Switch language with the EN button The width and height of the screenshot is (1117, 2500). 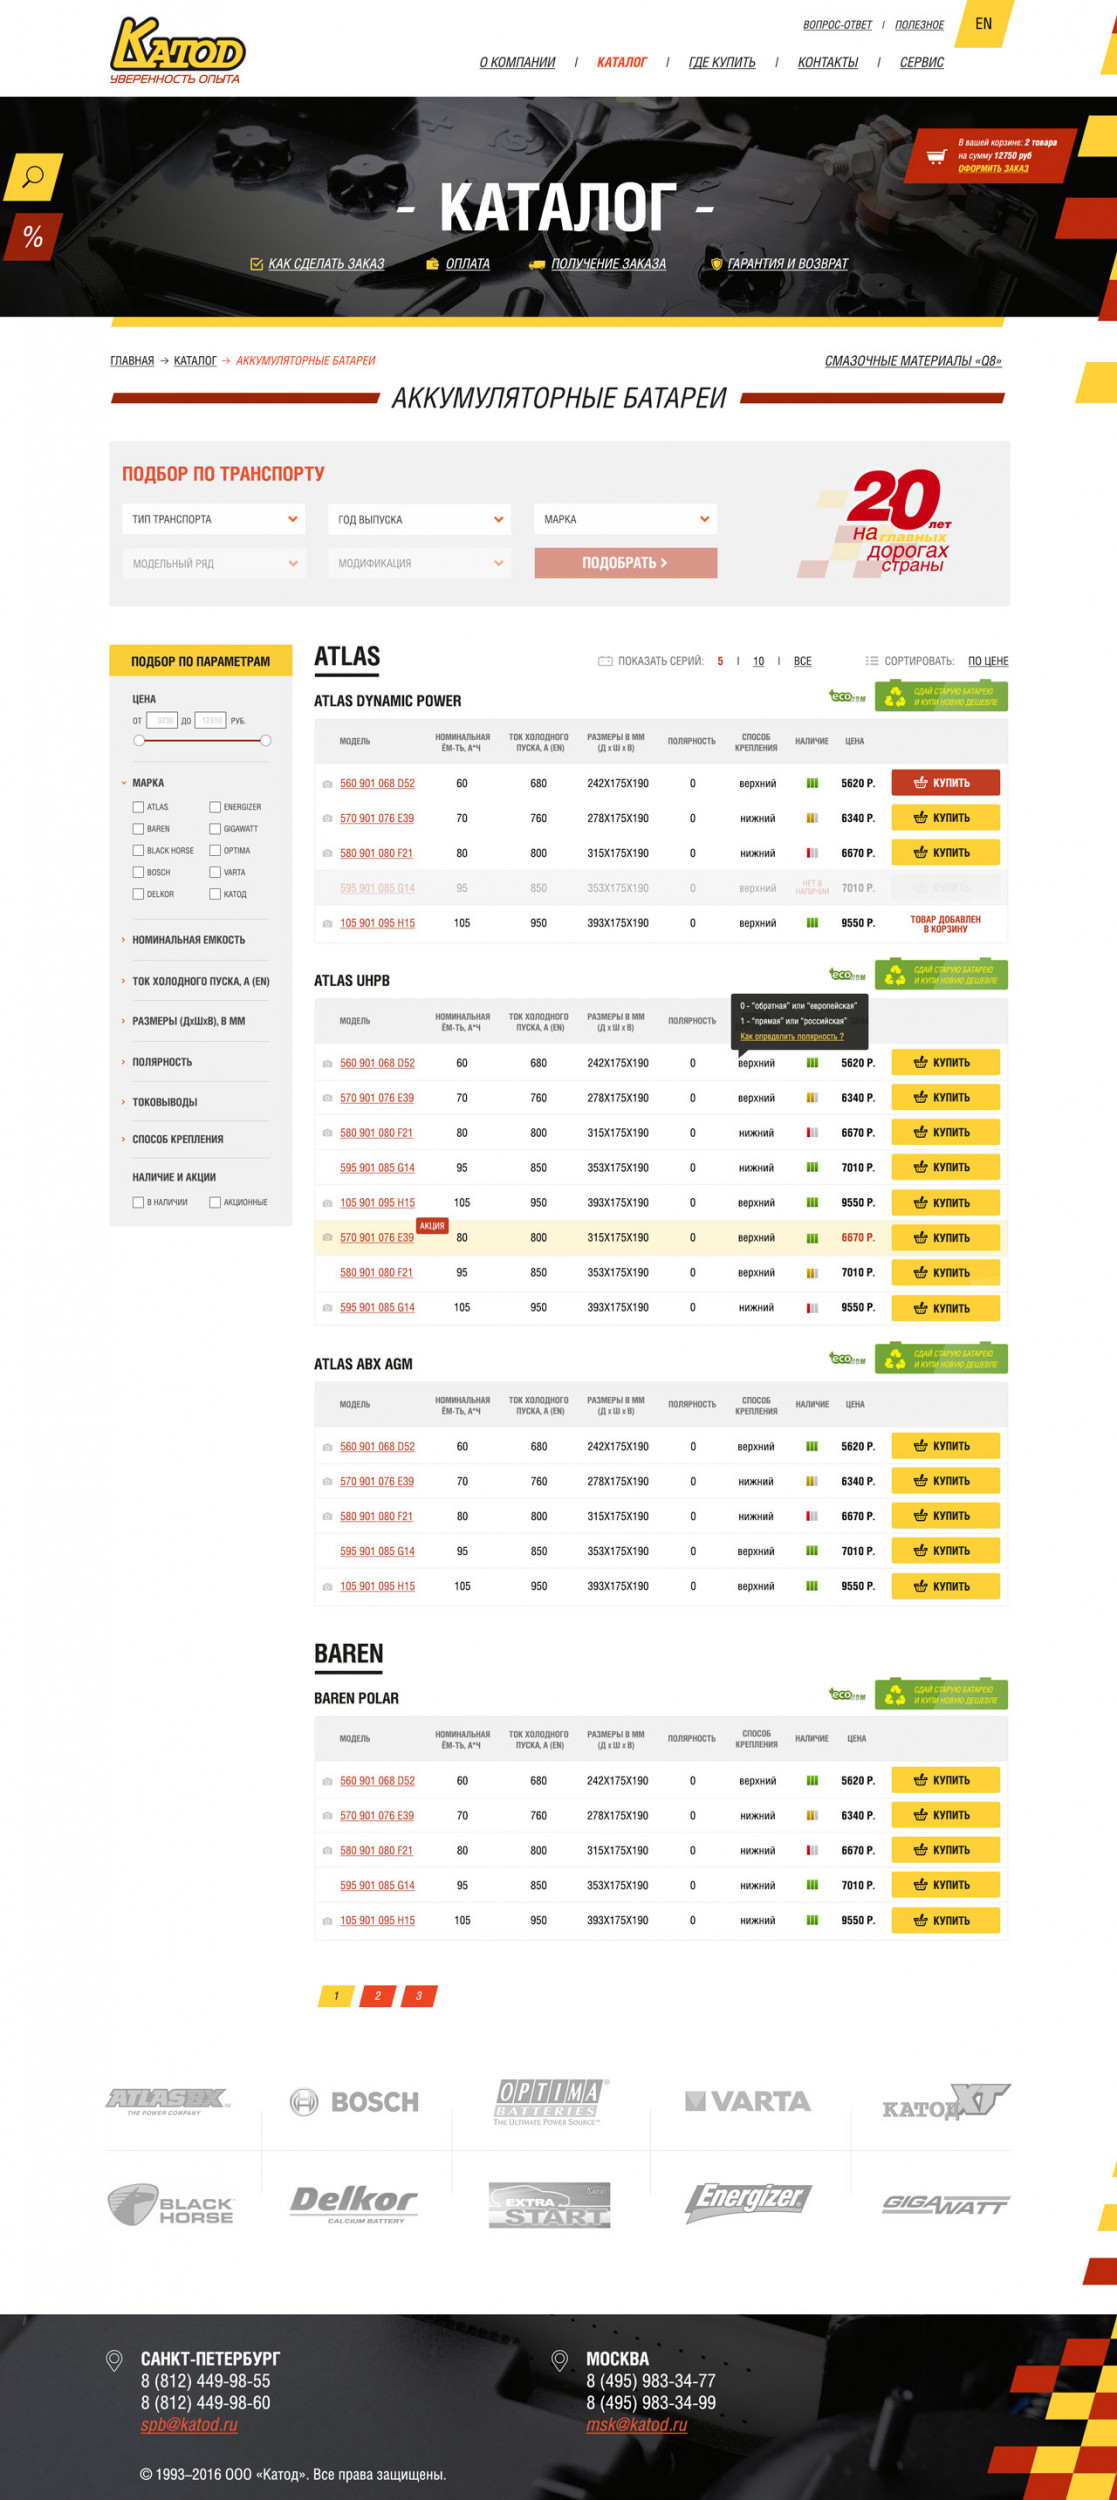click(984, 24)
